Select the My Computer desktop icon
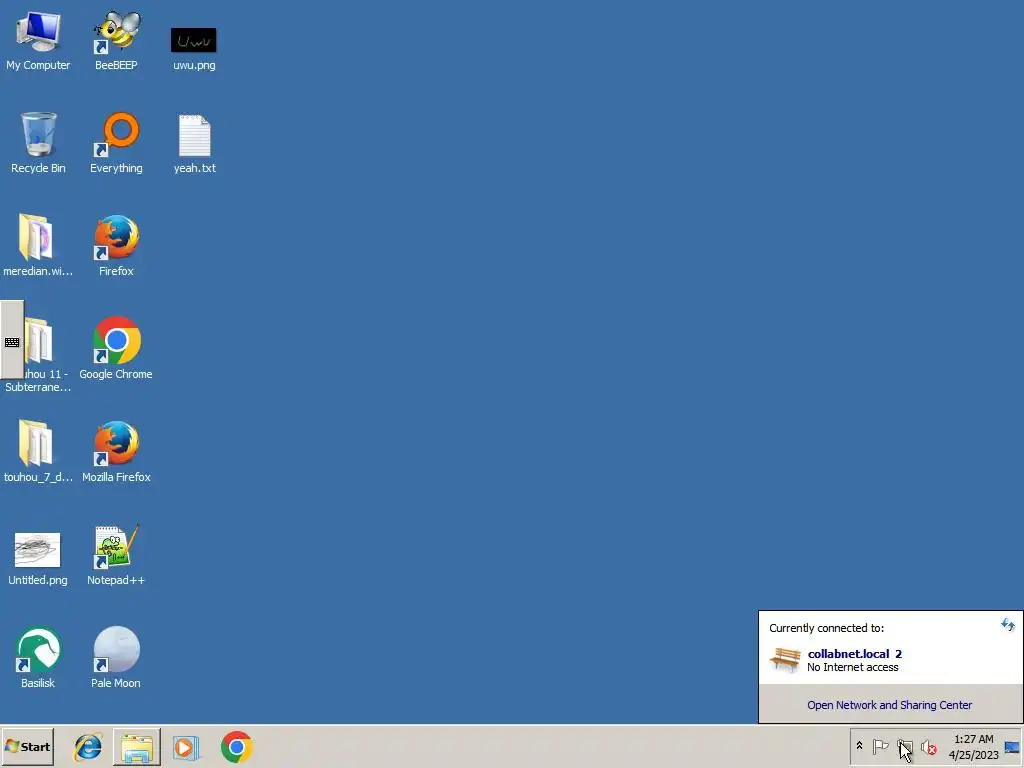 click(38, 40)
